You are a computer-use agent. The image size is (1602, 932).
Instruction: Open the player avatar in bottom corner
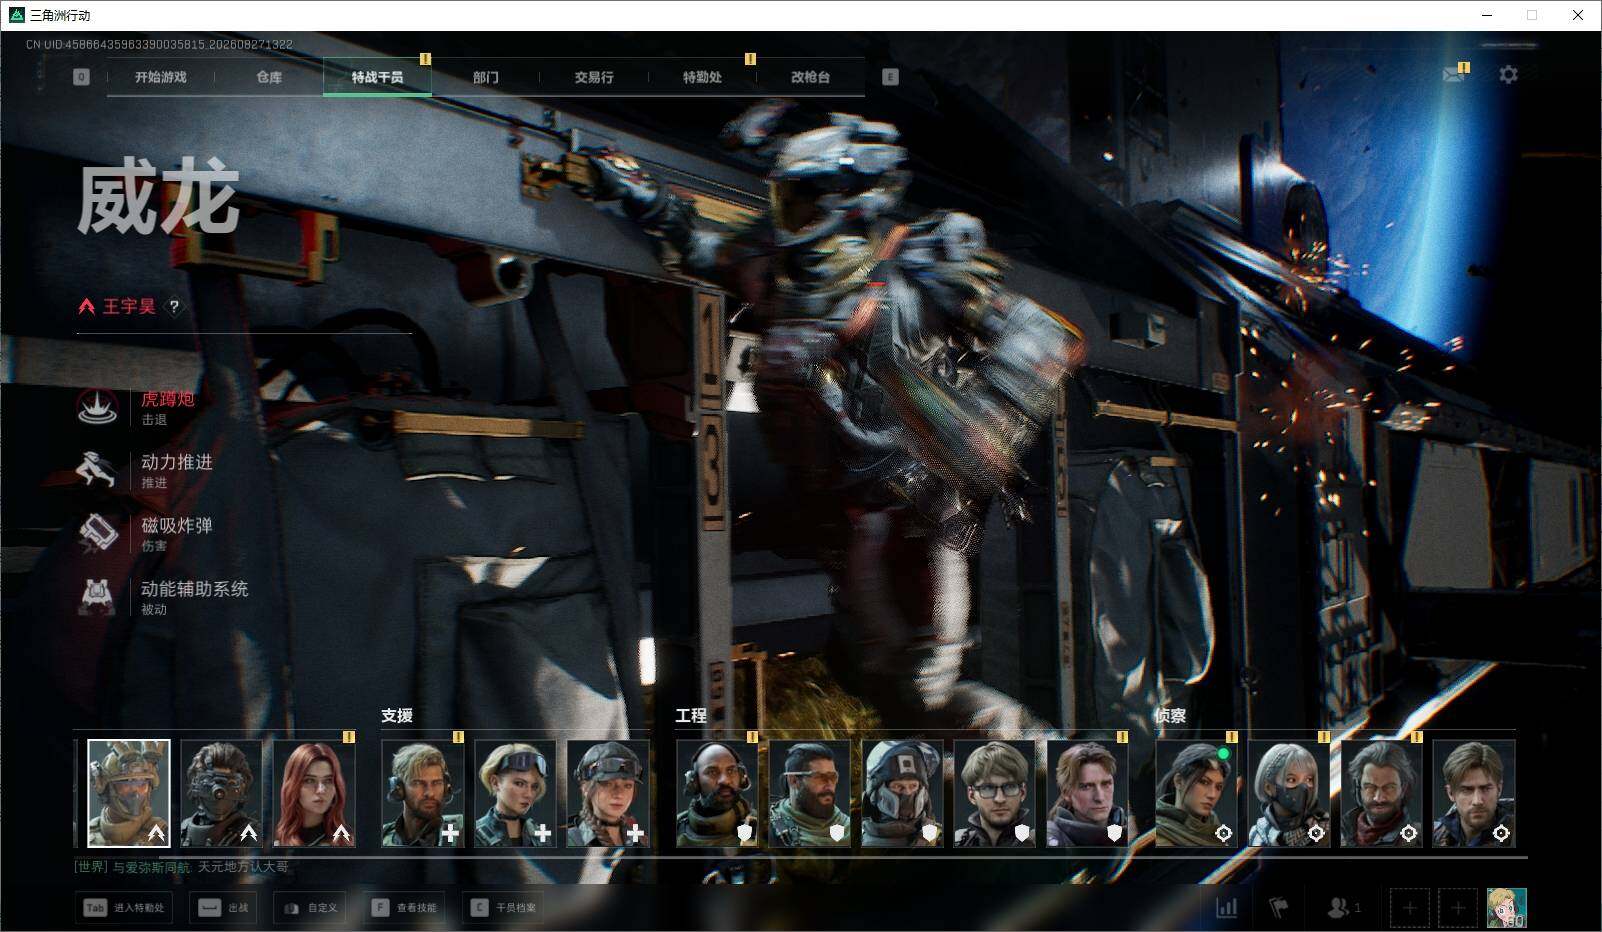(1506, 908)
